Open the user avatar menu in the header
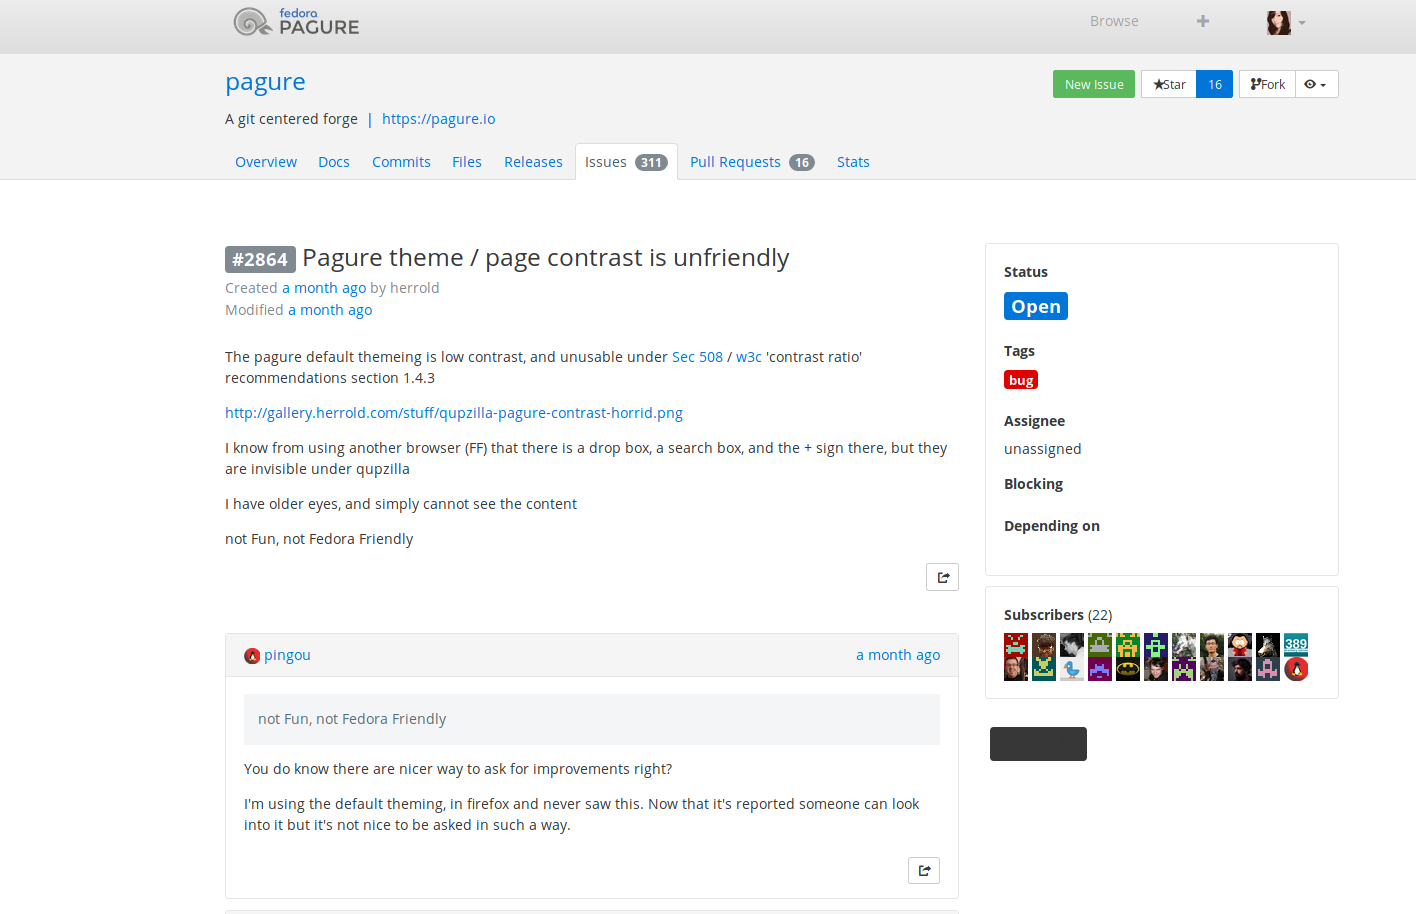The image size is (1416, 914). 1286,22
